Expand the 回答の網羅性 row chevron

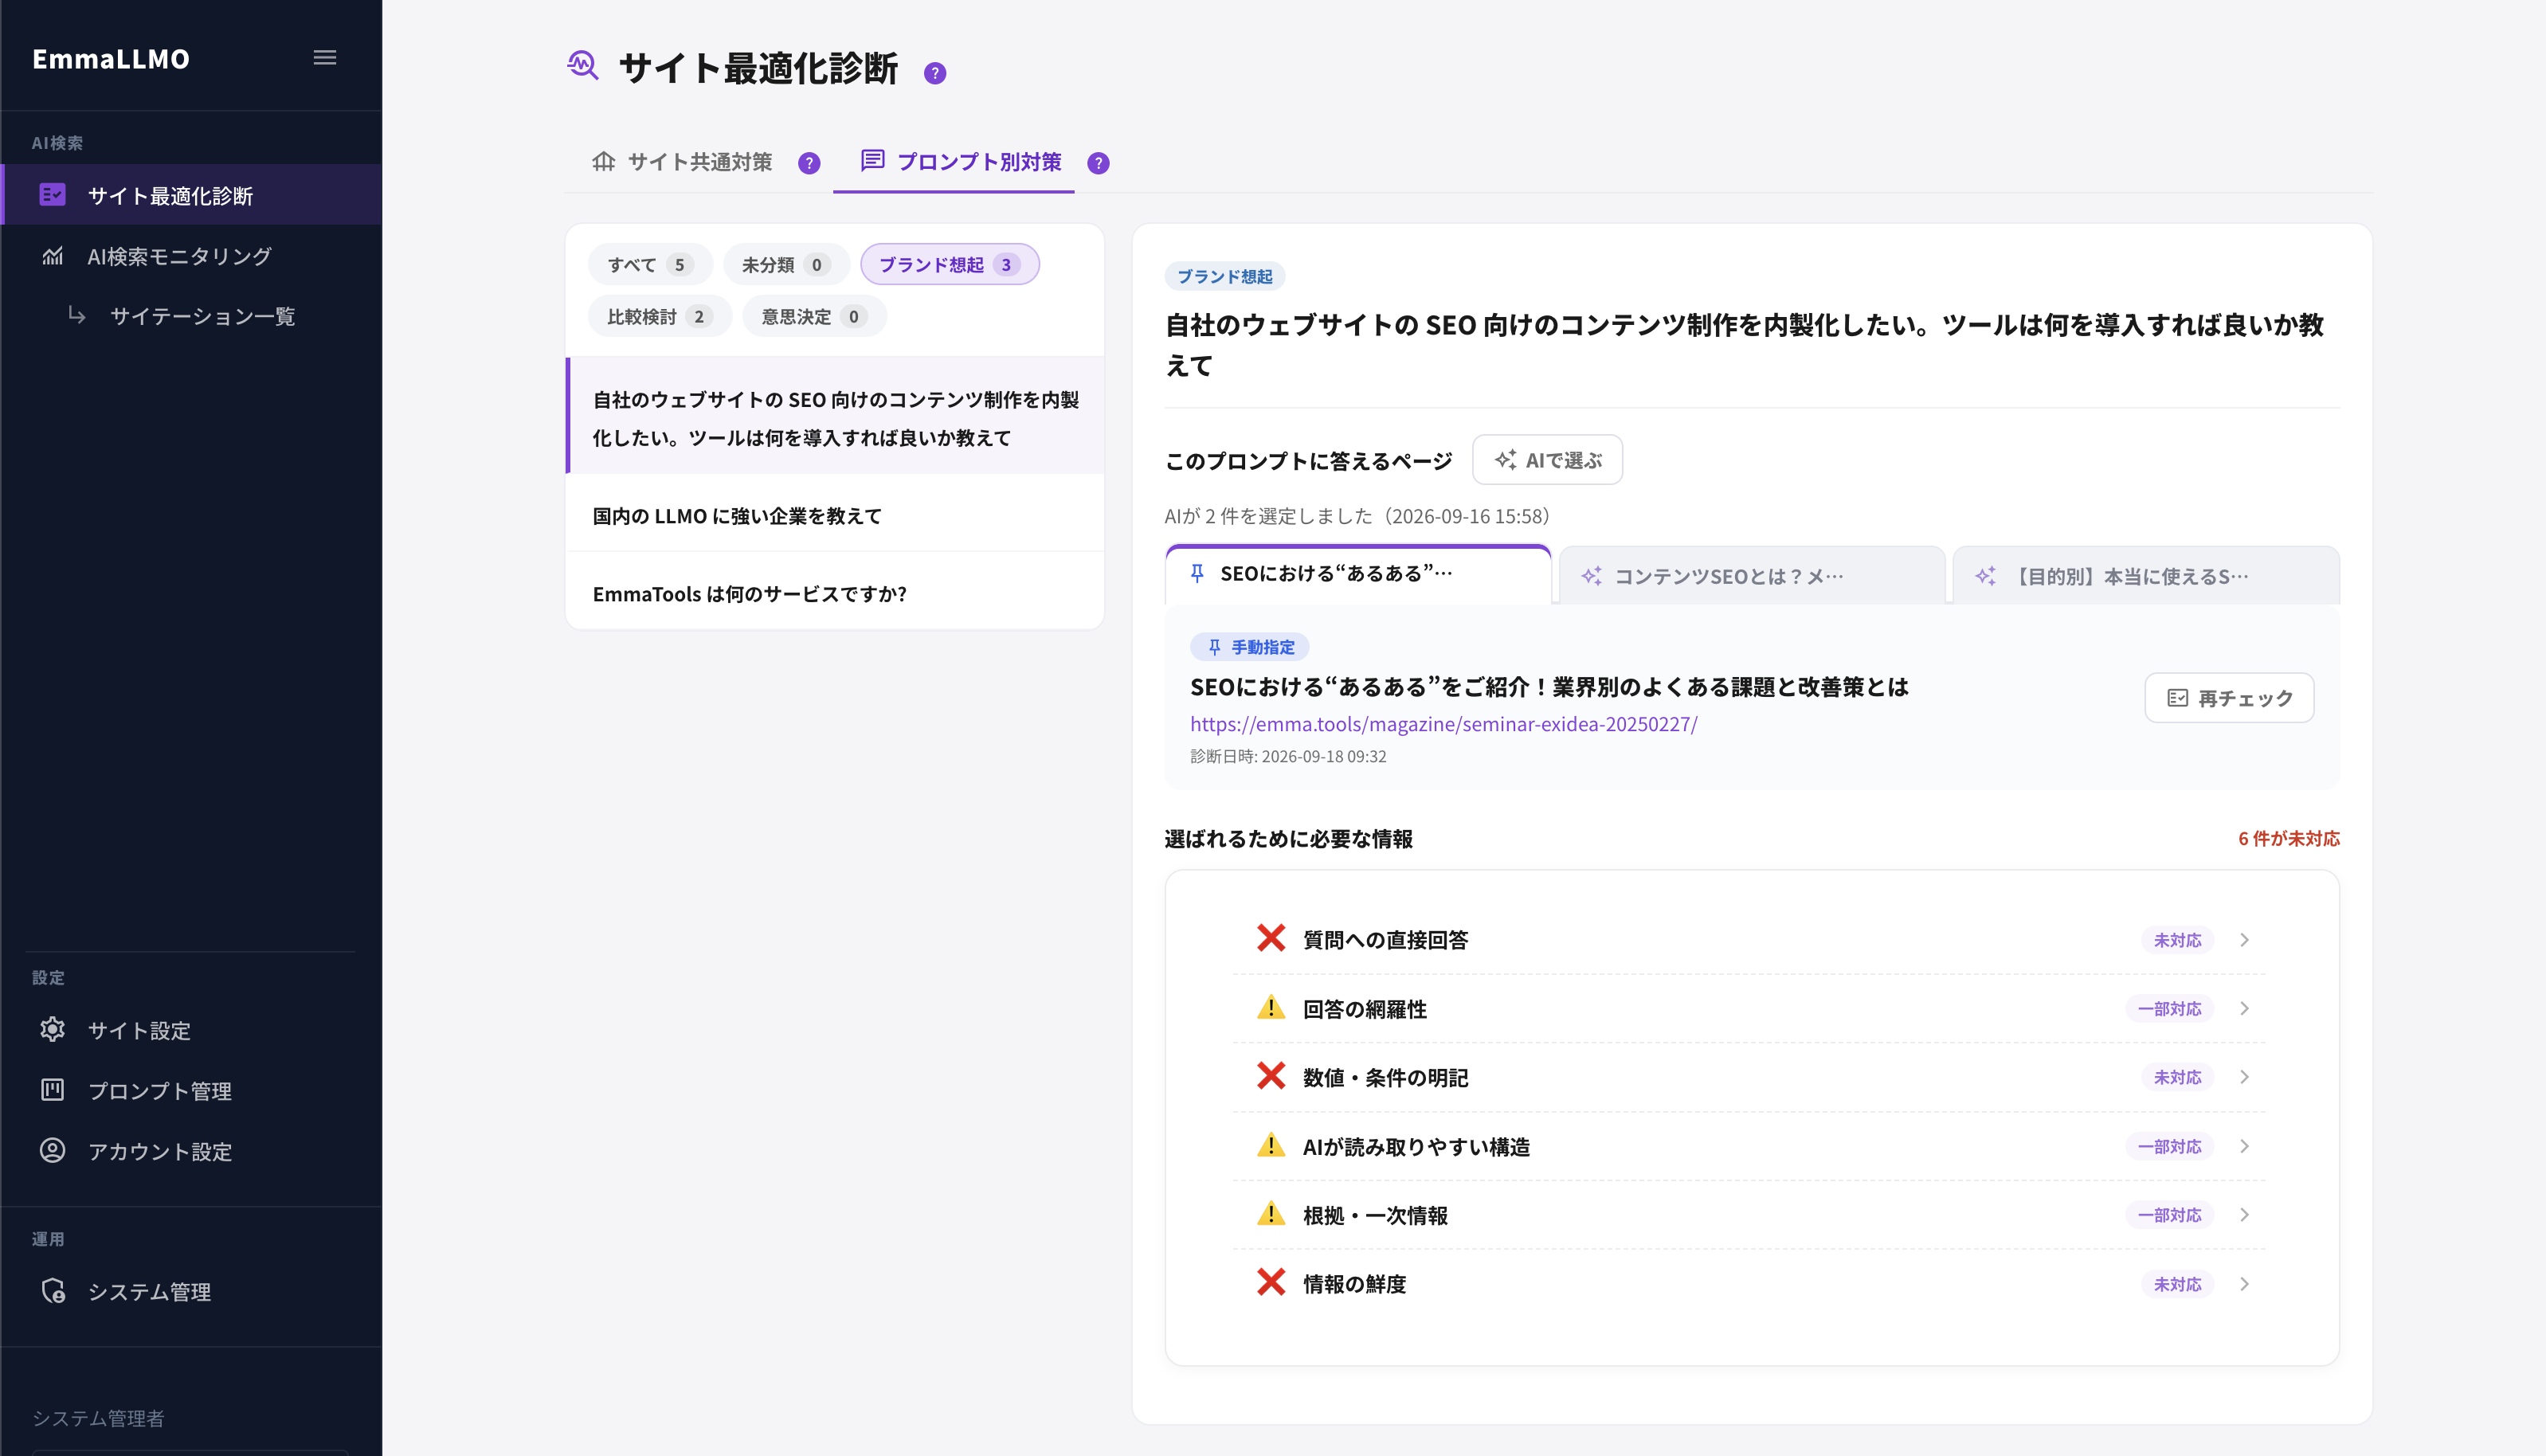tap(2245, 1009)
